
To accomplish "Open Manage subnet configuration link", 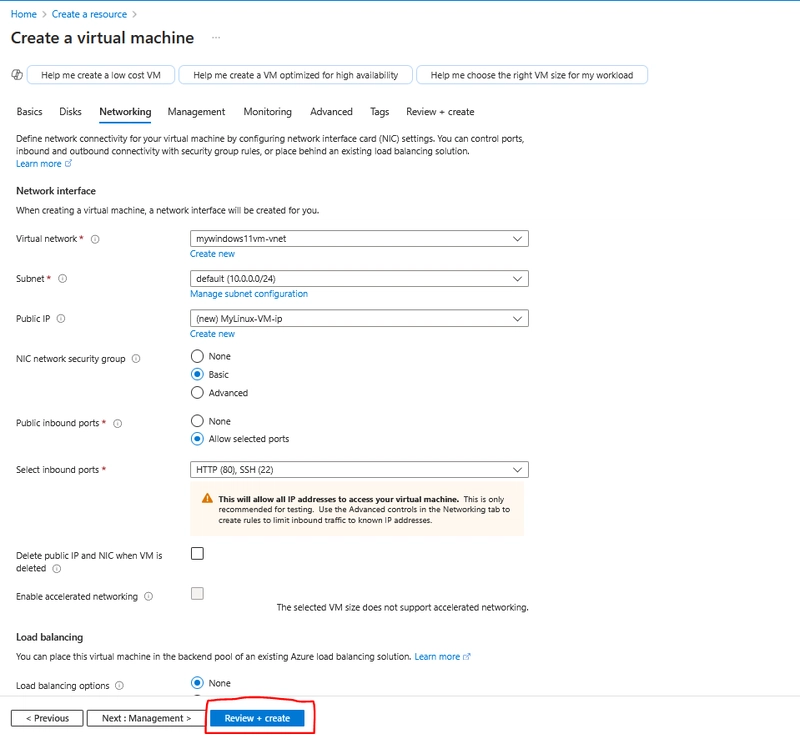I will 249,294.
